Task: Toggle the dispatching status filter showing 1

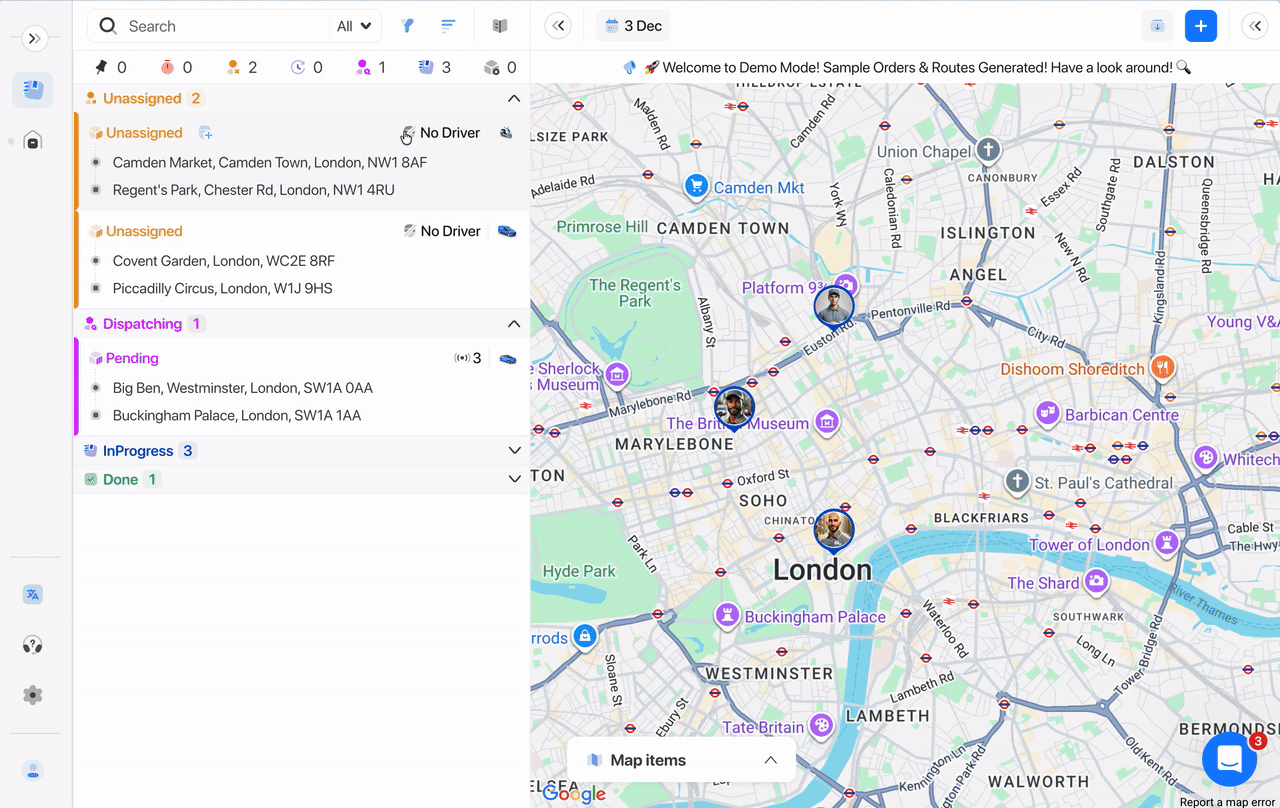Action: coord(370,68)
